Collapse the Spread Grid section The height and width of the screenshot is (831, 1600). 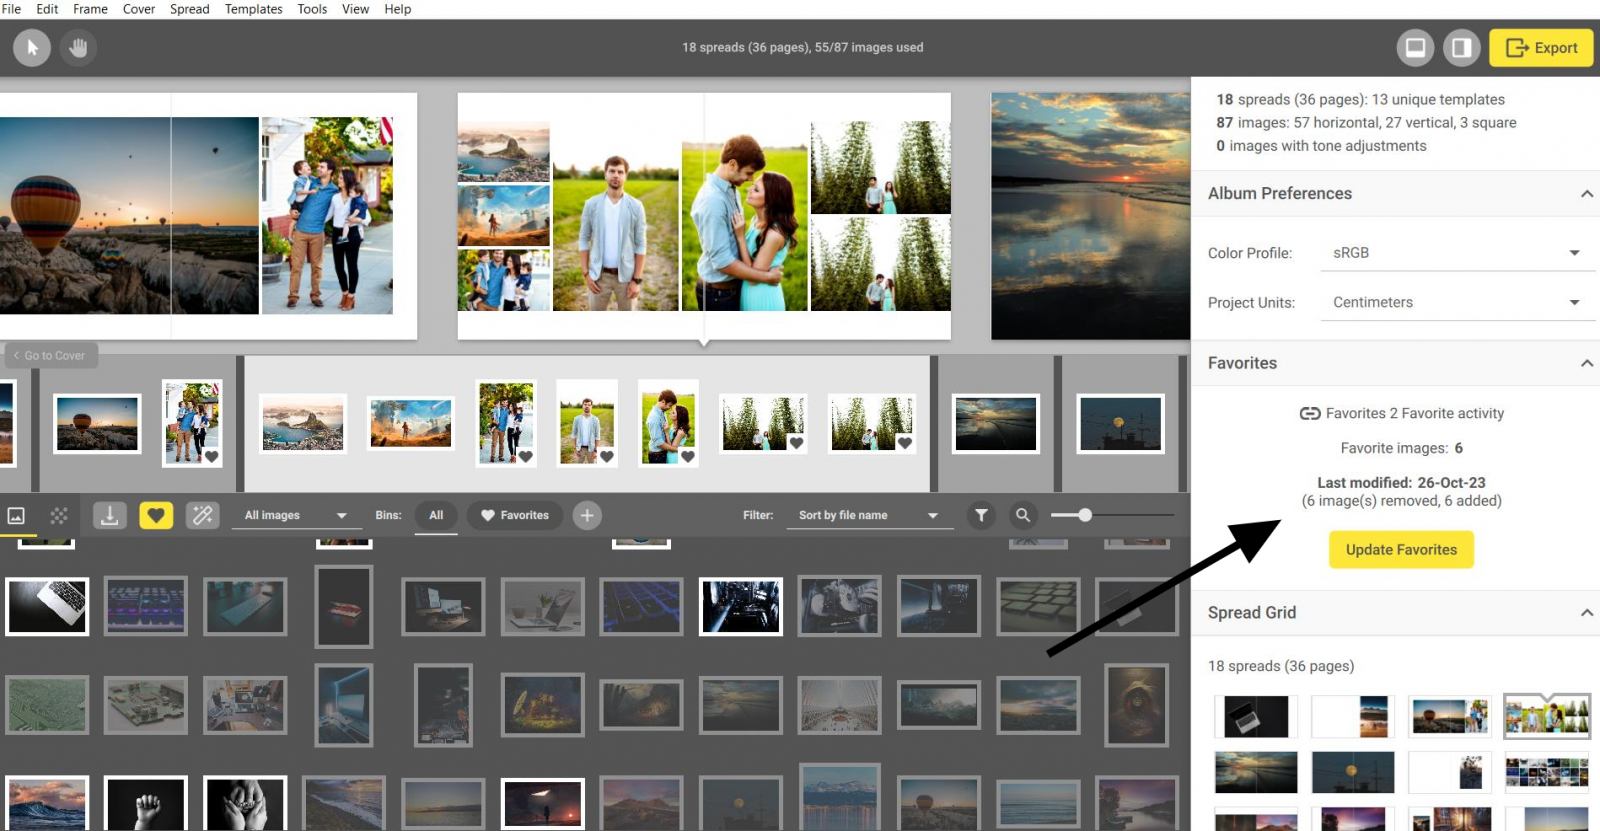1586,613
